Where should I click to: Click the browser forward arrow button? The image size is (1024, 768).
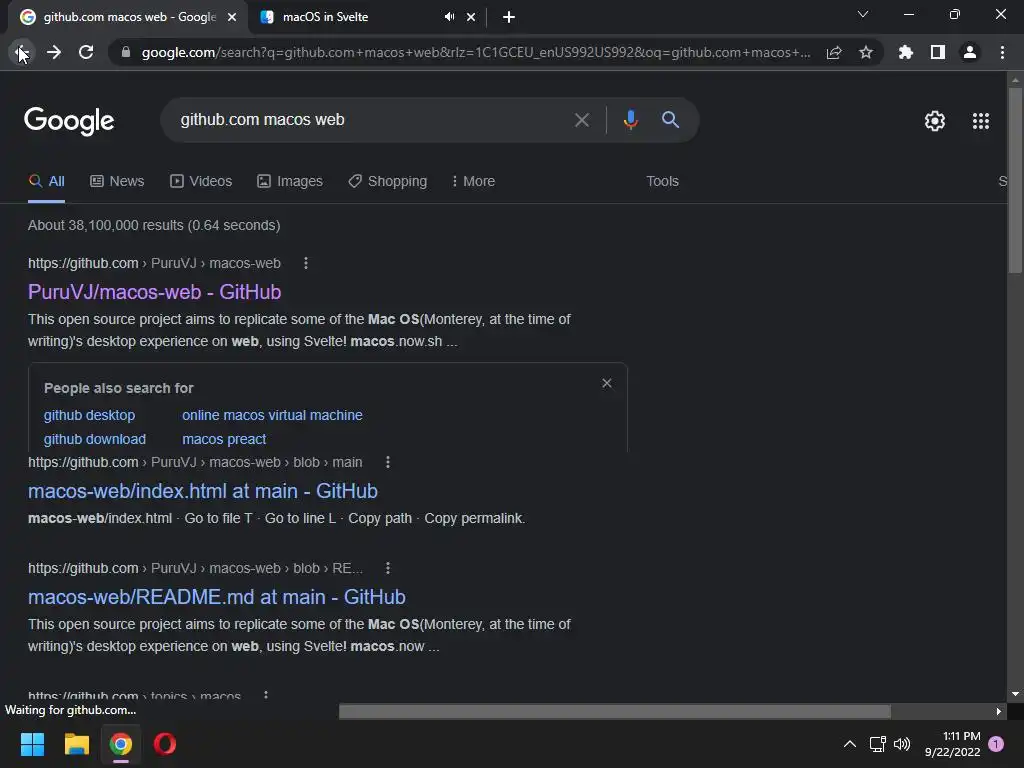(x=54, y=52)
